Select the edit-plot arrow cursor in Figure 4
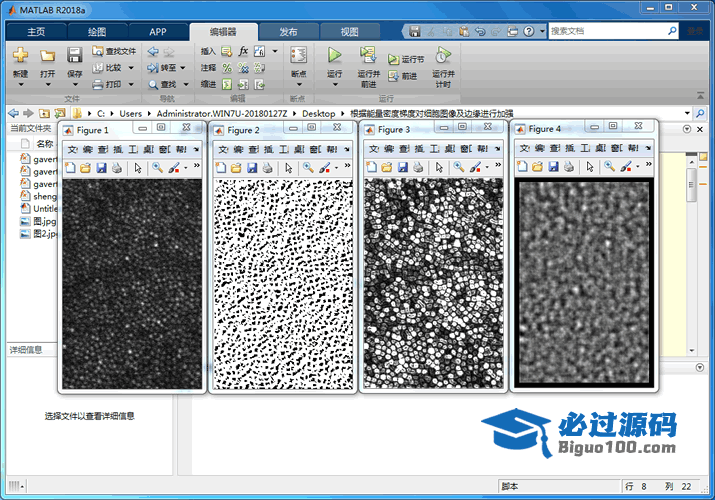Screen dimensions: 715x500 (x=588, y=168)
